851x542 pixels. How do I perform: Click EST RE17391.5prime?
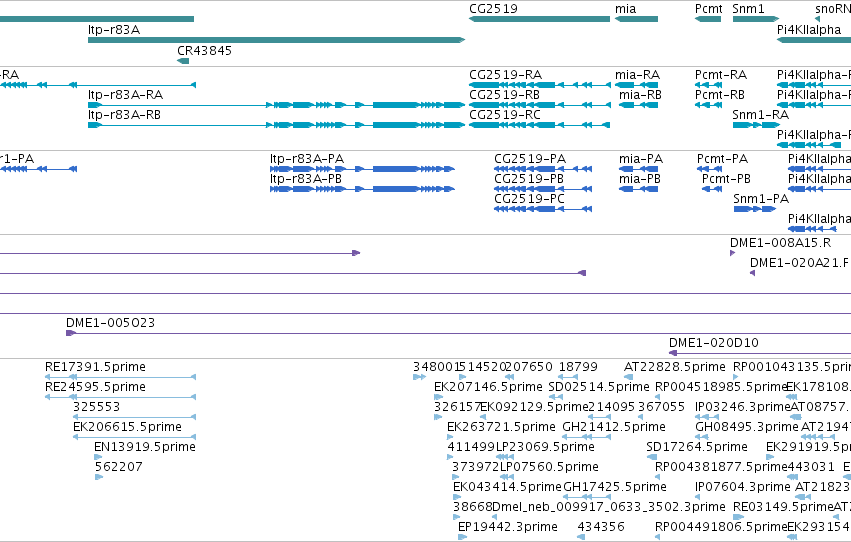tap(120, 377)
